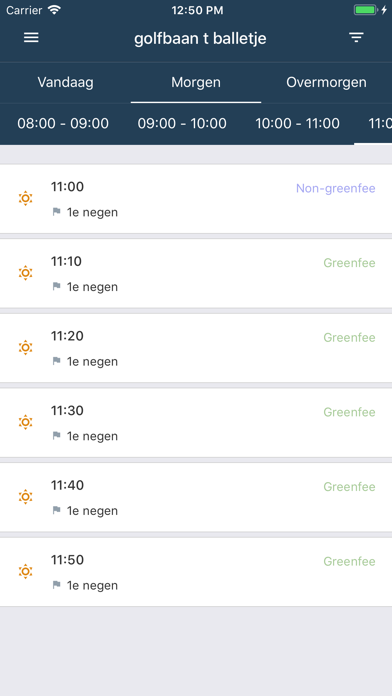The image size is (392, 696).
Task: Open the Non-greenfee label at 11:00
Action: coord(336,189)
